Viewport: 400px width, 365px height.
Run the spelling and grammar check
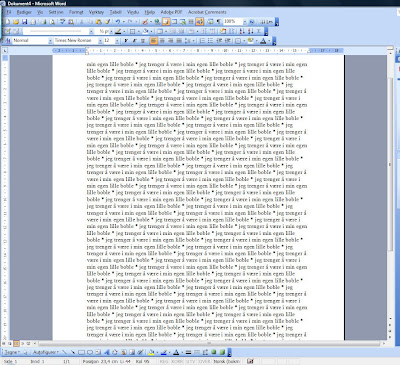pyautogui.click(x=62, y=22)
